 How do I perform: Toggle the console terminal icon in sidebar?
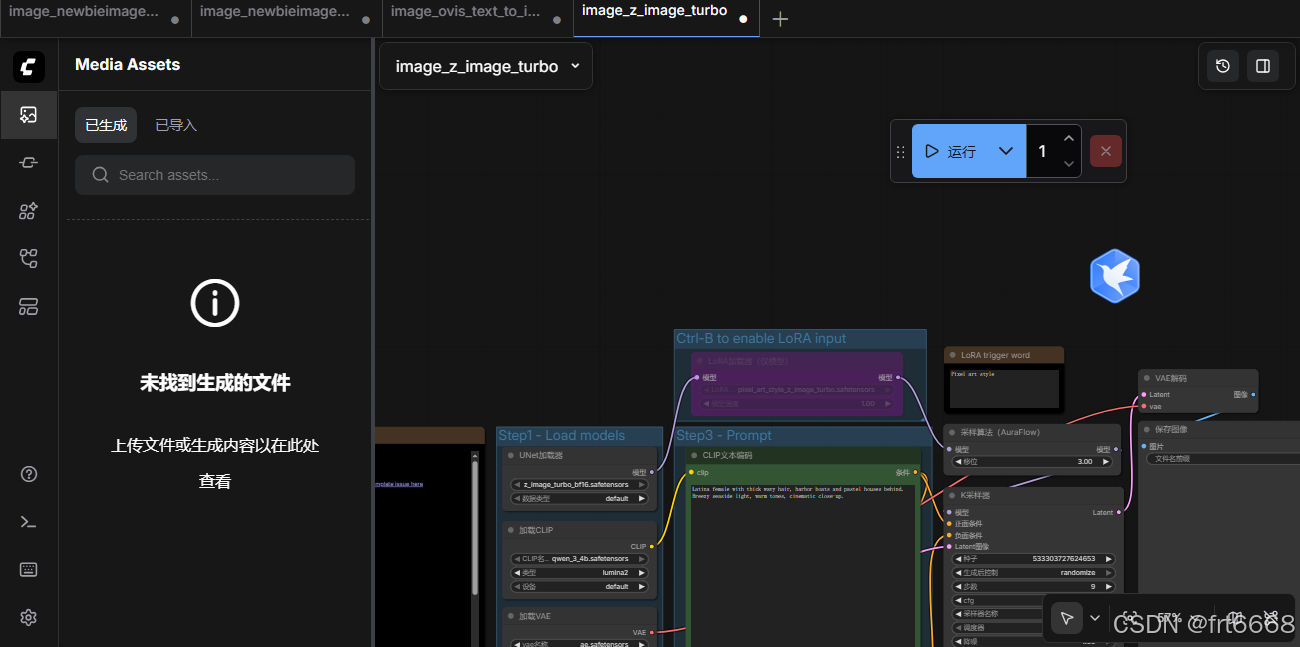28,521
